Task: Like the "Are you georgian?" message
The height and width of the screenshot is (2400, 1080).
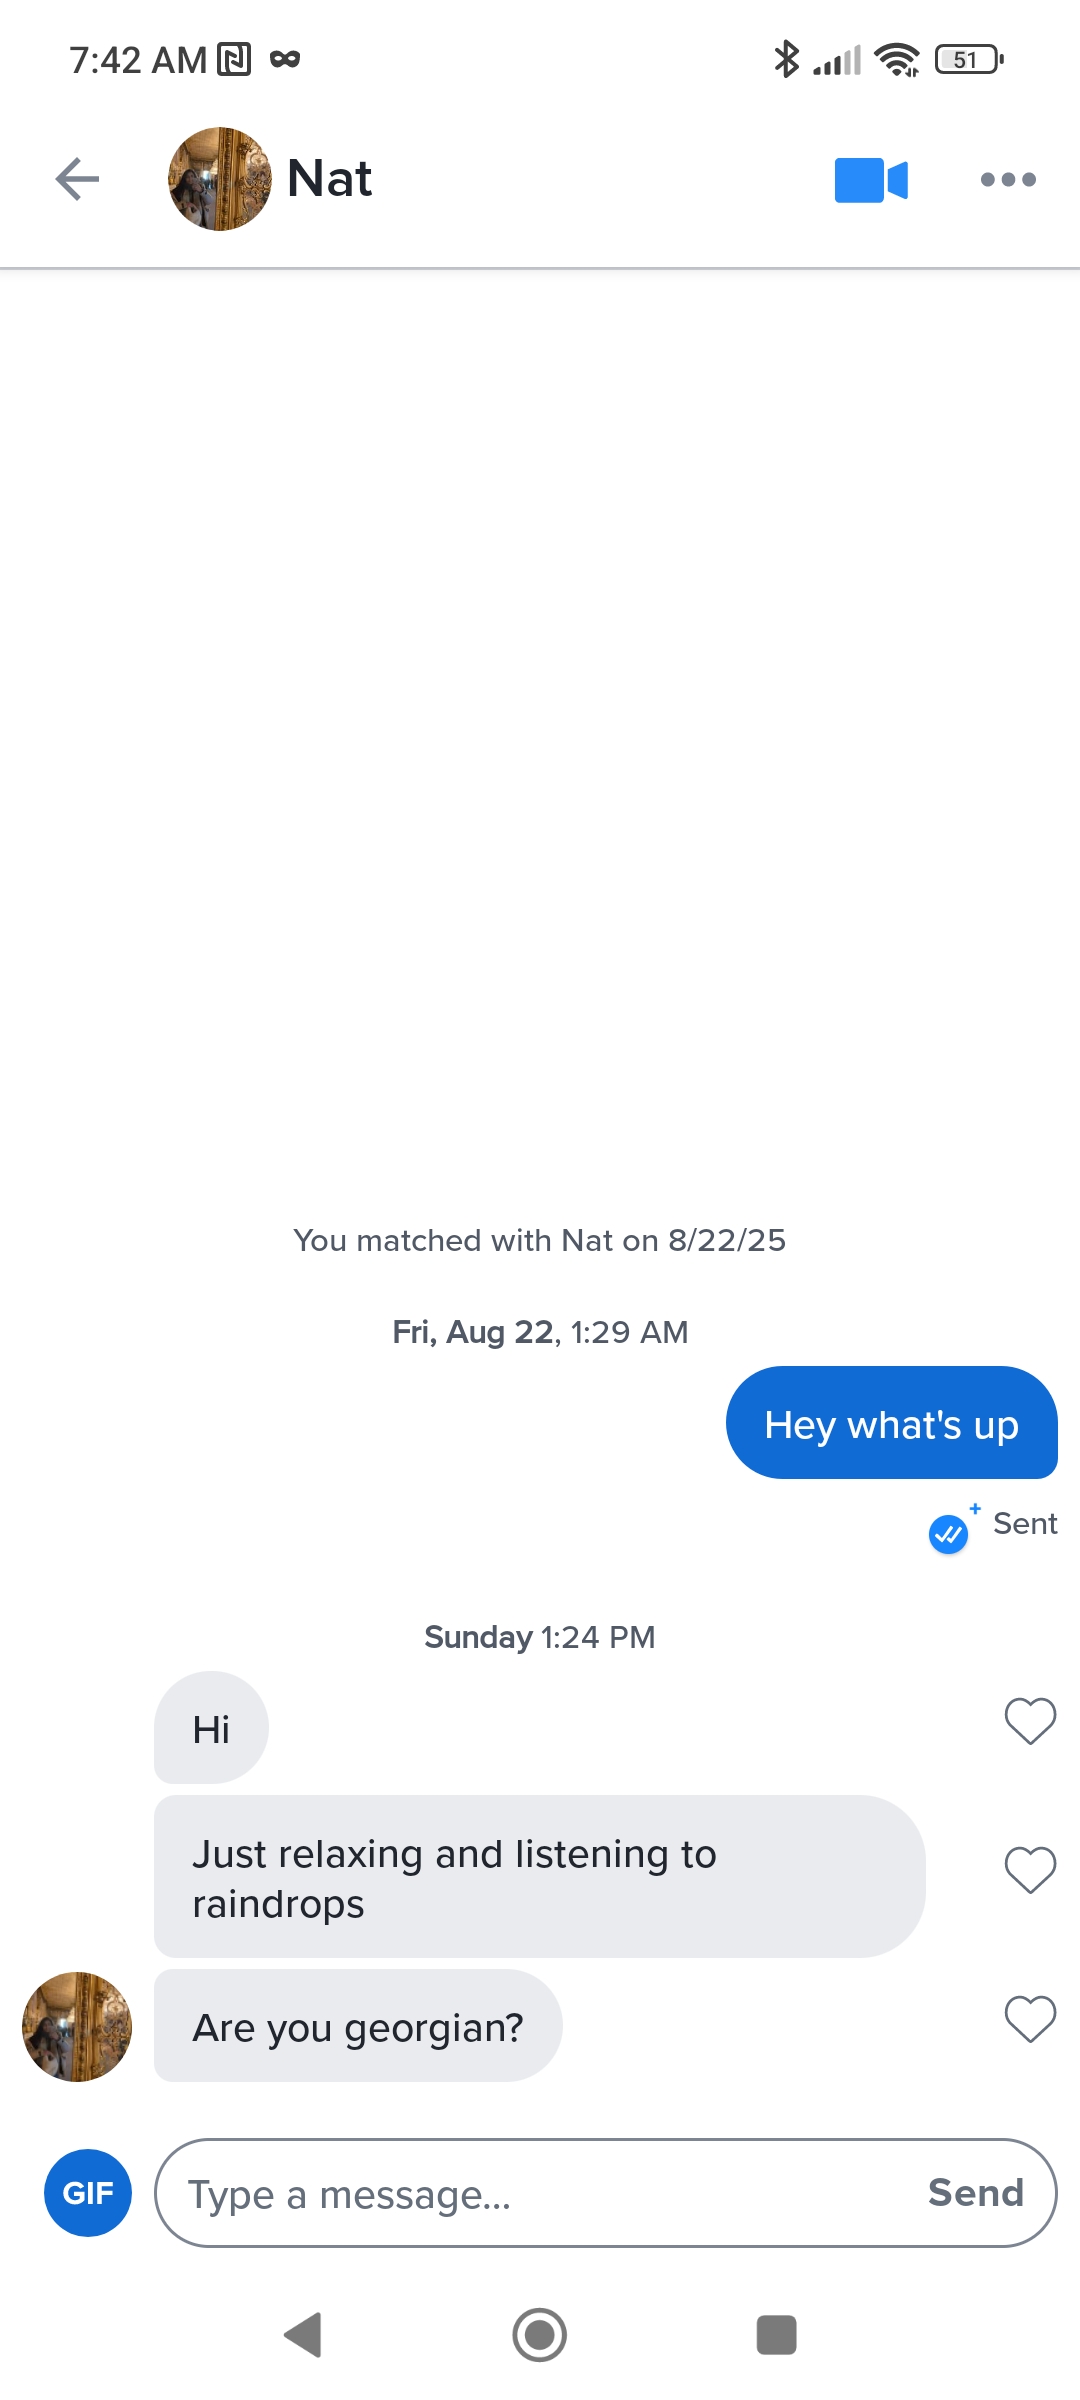Action: coord(1030,2018)
